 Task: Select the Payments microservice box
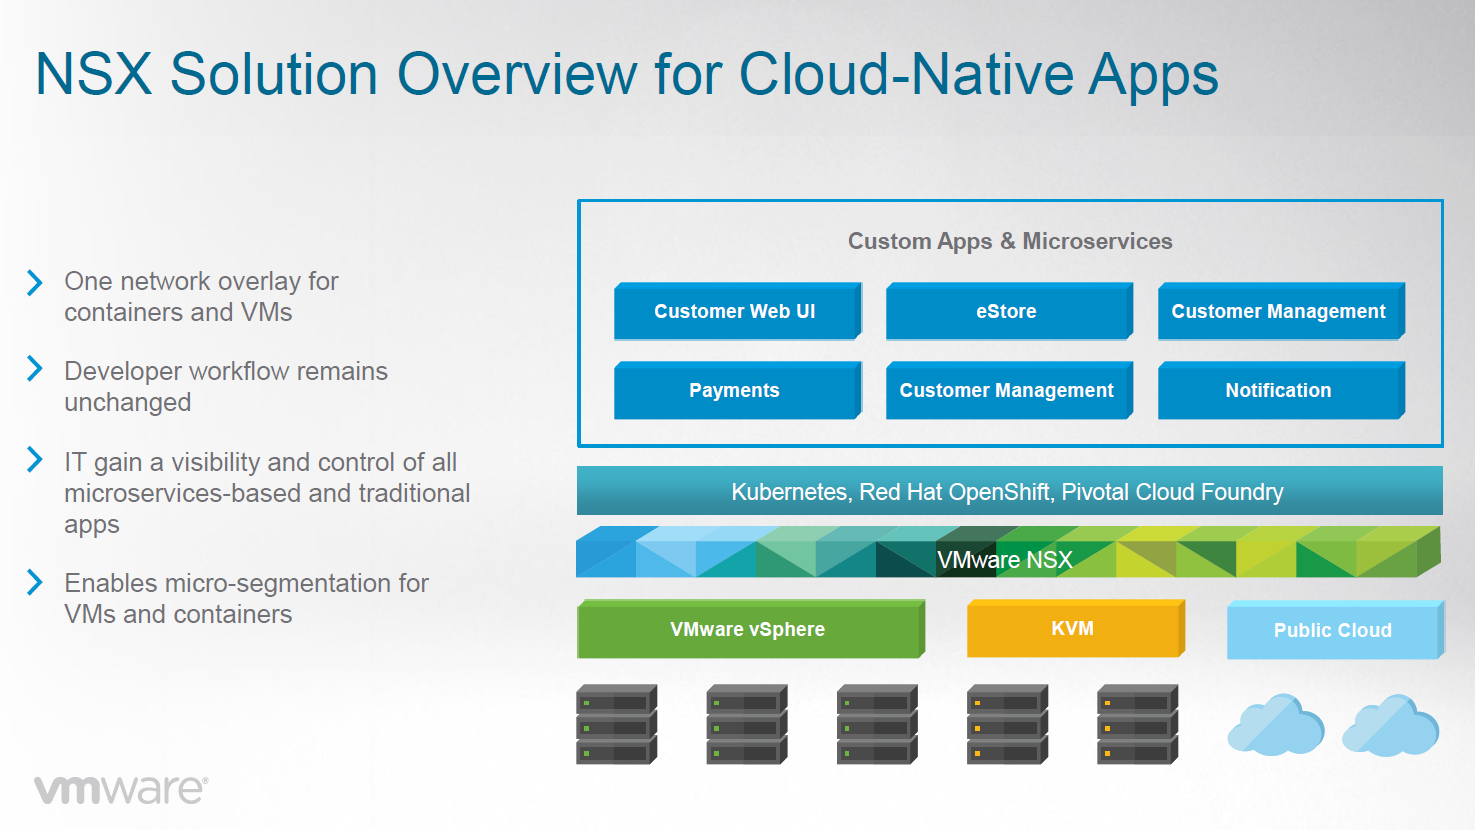737,390
